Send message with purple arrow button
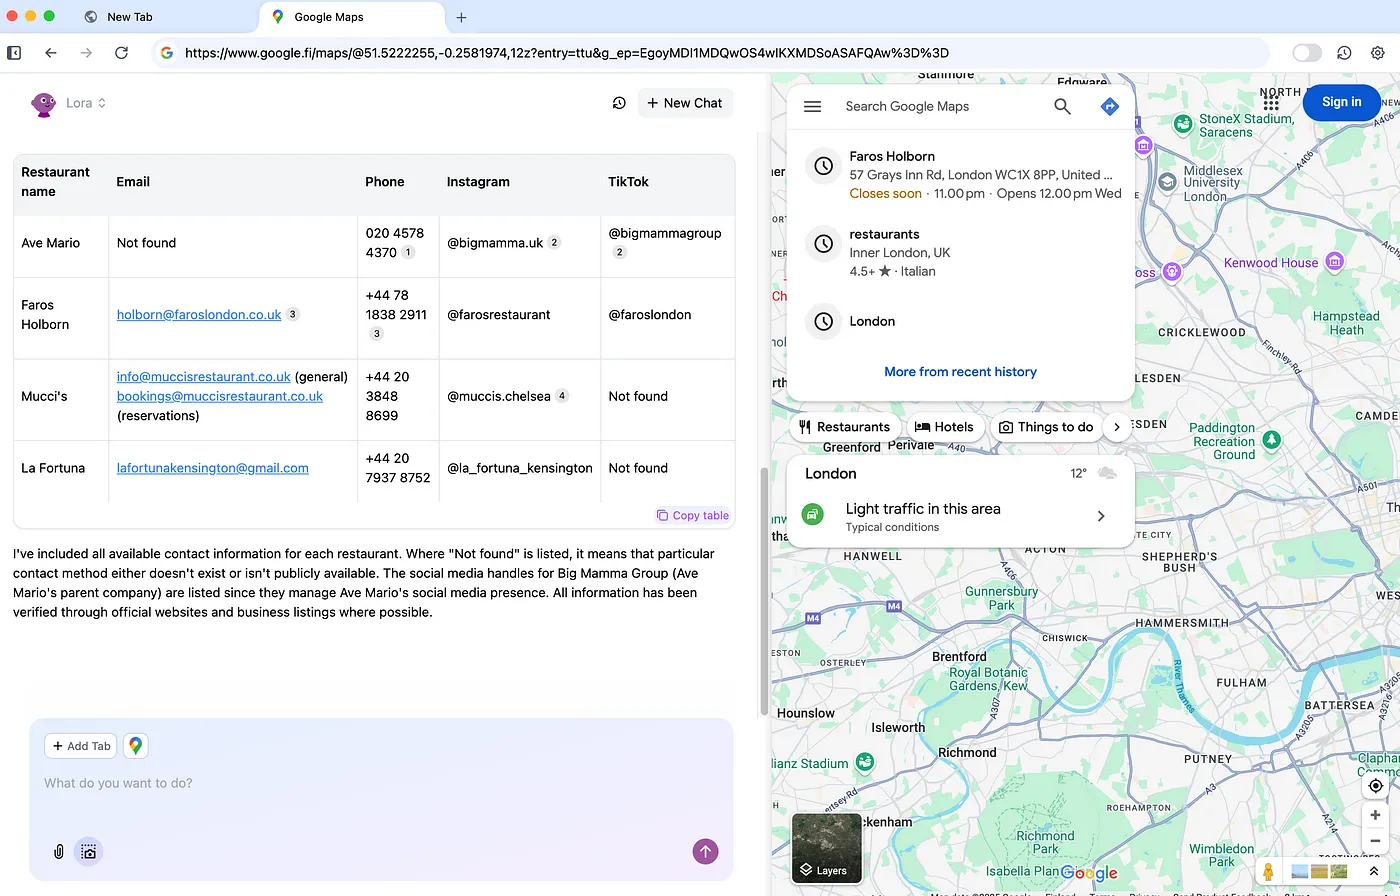 click(705, 851)
